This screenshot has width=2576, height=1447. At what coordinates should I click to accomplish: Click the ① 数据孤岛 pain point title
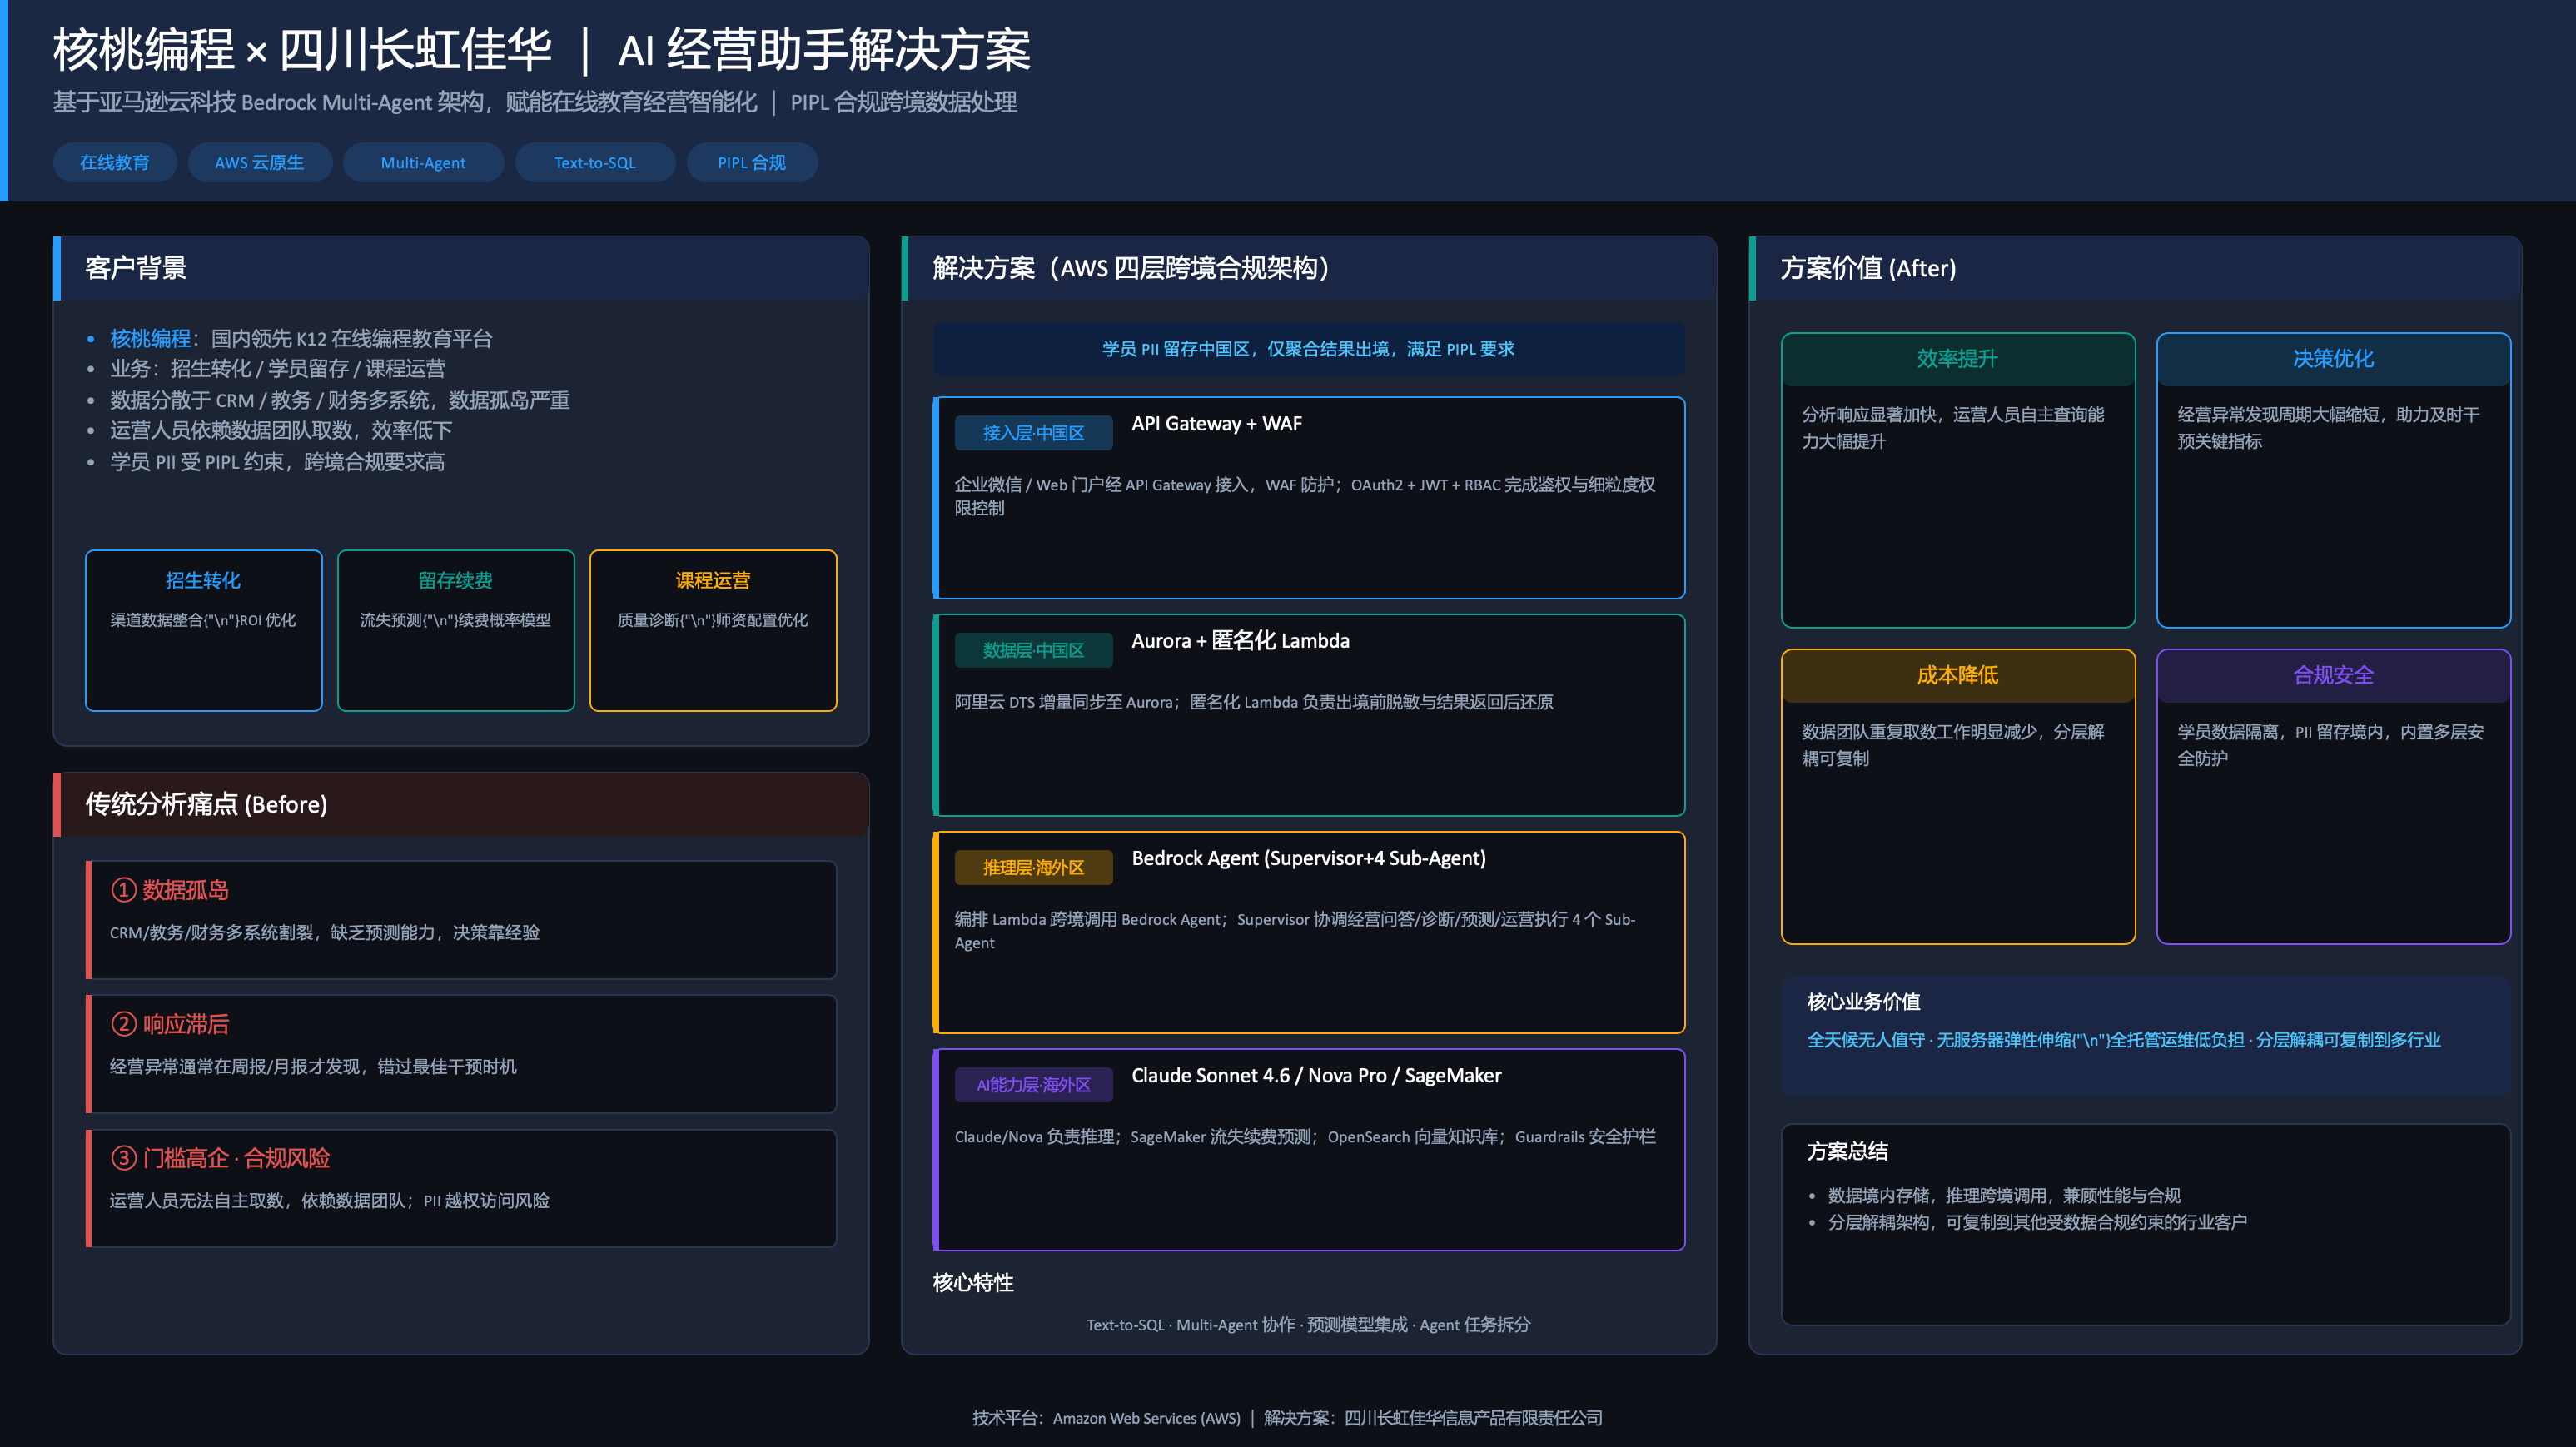coord(170,890)
